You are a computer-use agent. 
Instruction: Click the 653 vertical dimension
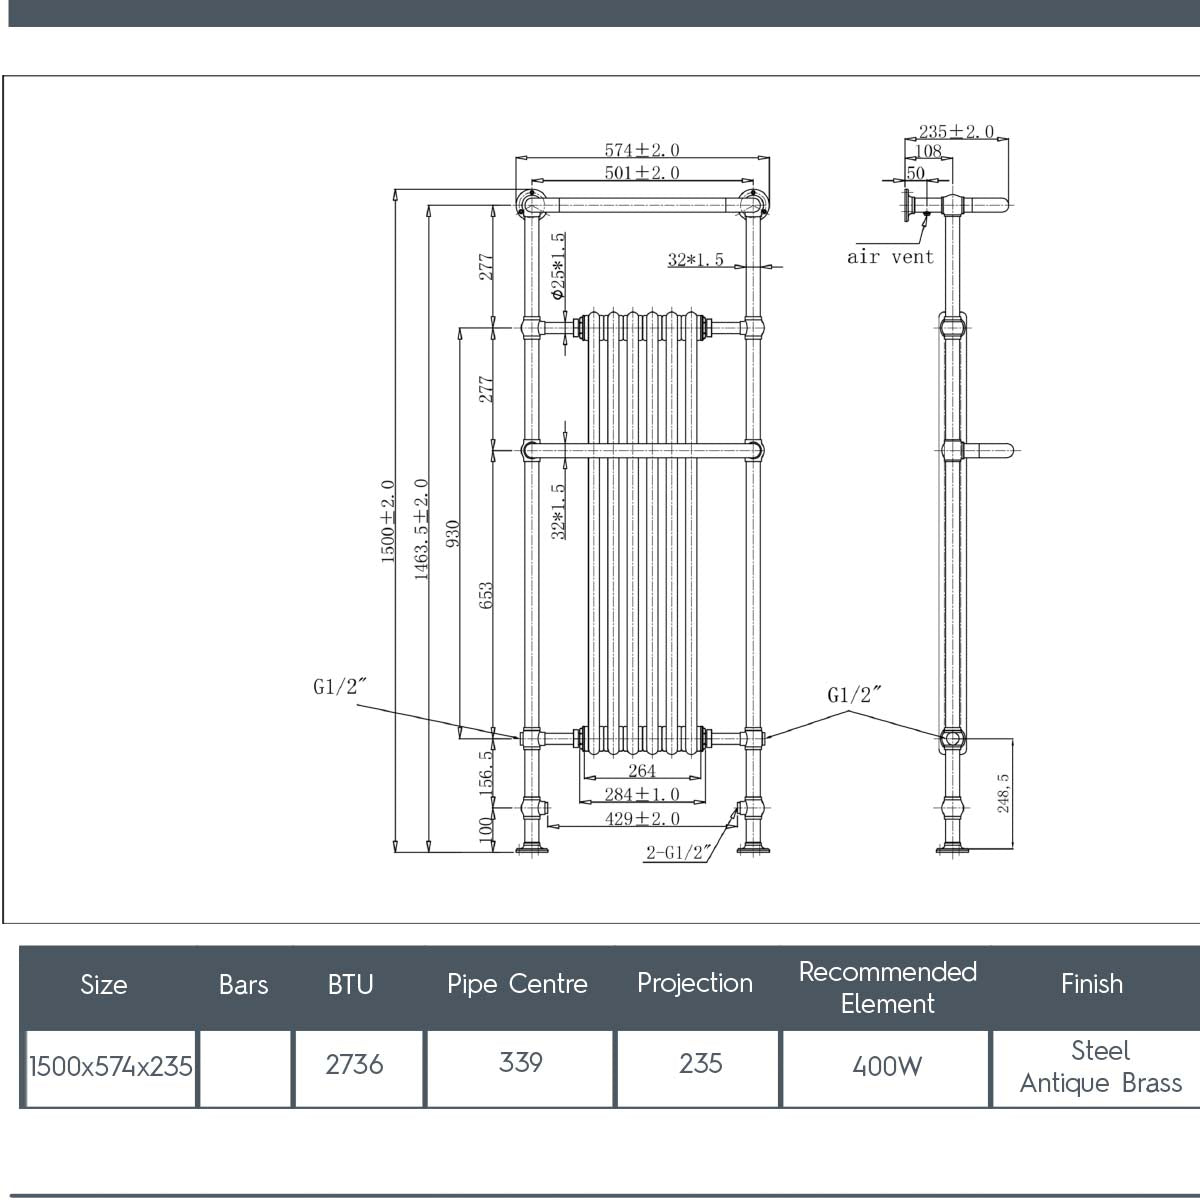click(x=487, y=596)
